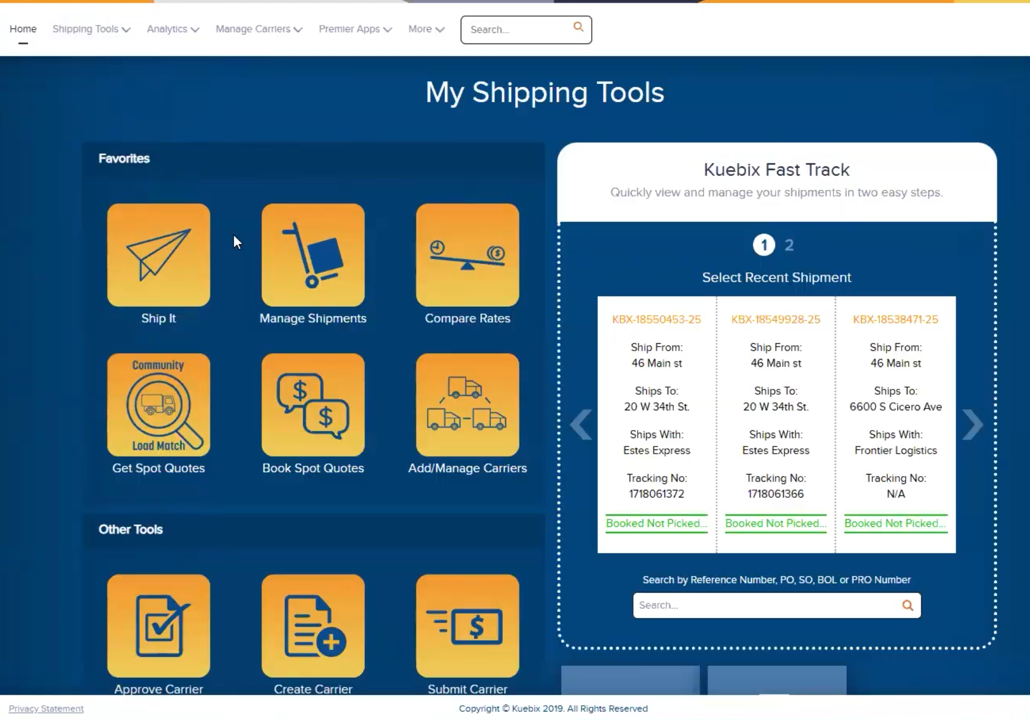Image resolution: width=1030 pixels, height=720 pixels.
Task: Open the Ship It paper plane tile
Action: point(158,255)
